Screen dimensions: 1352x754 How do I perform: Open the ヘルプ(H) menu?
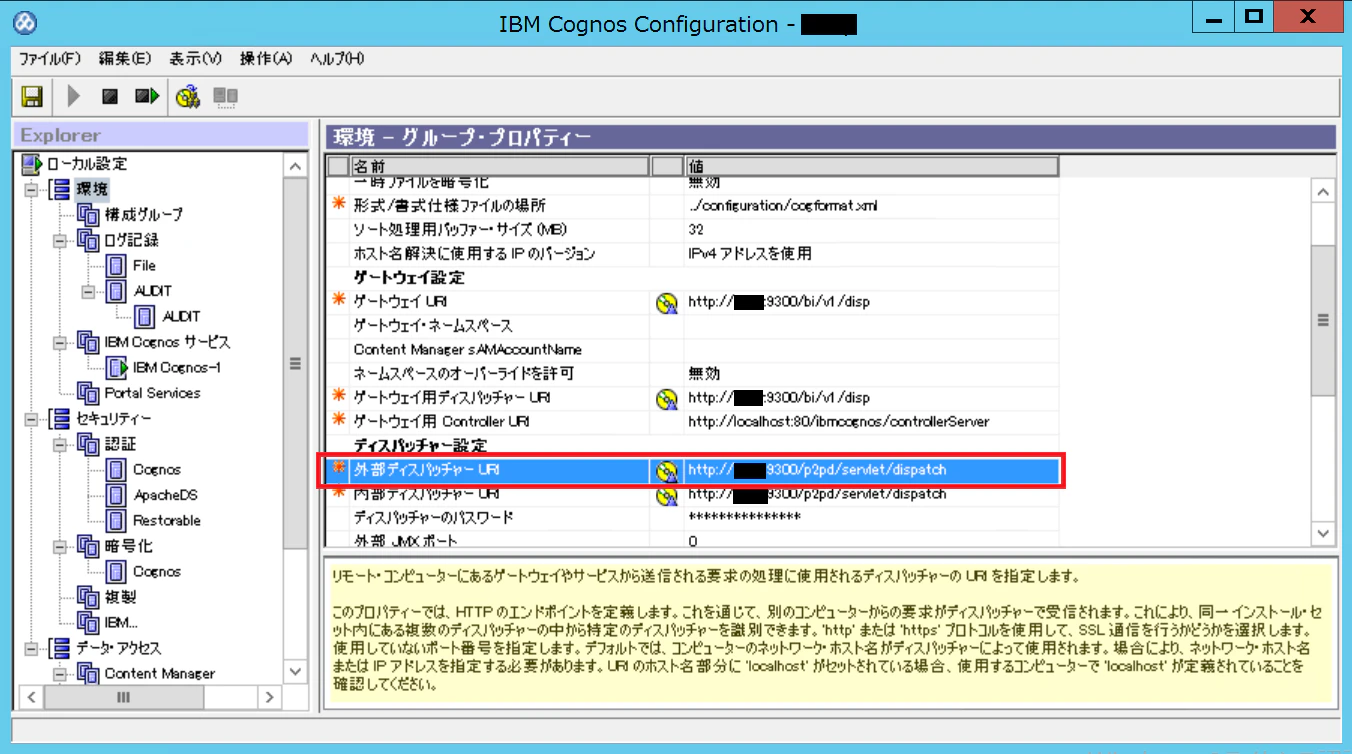click(337, 59)
